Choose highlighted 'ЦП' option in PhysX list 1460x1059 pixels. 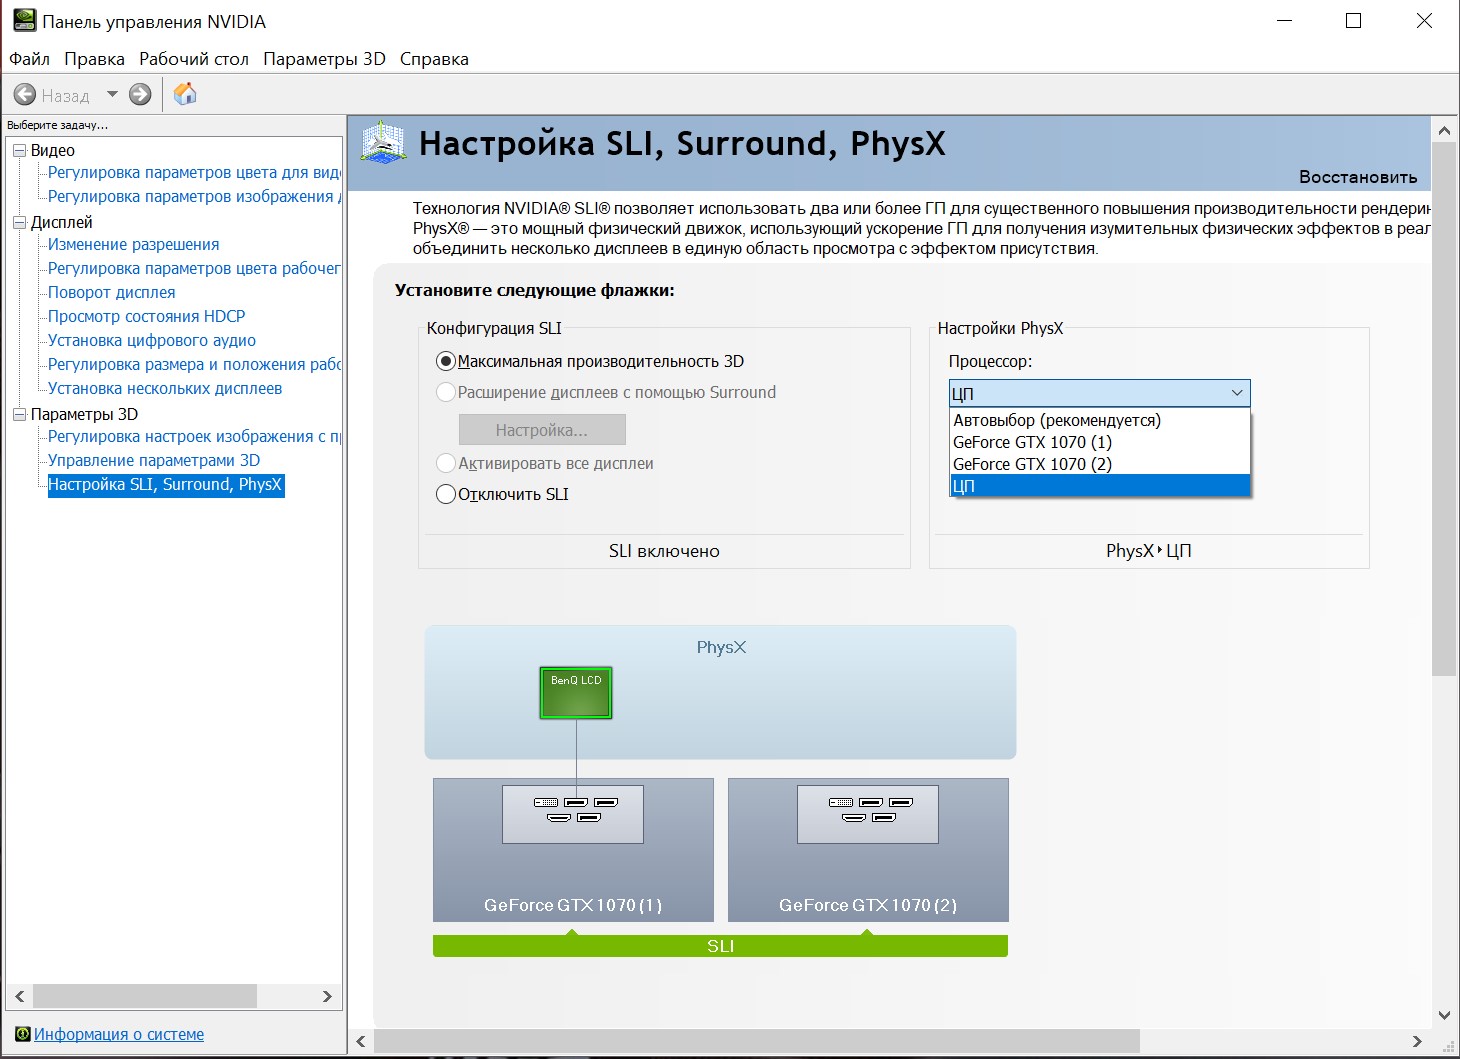[x=1100, y=486]
